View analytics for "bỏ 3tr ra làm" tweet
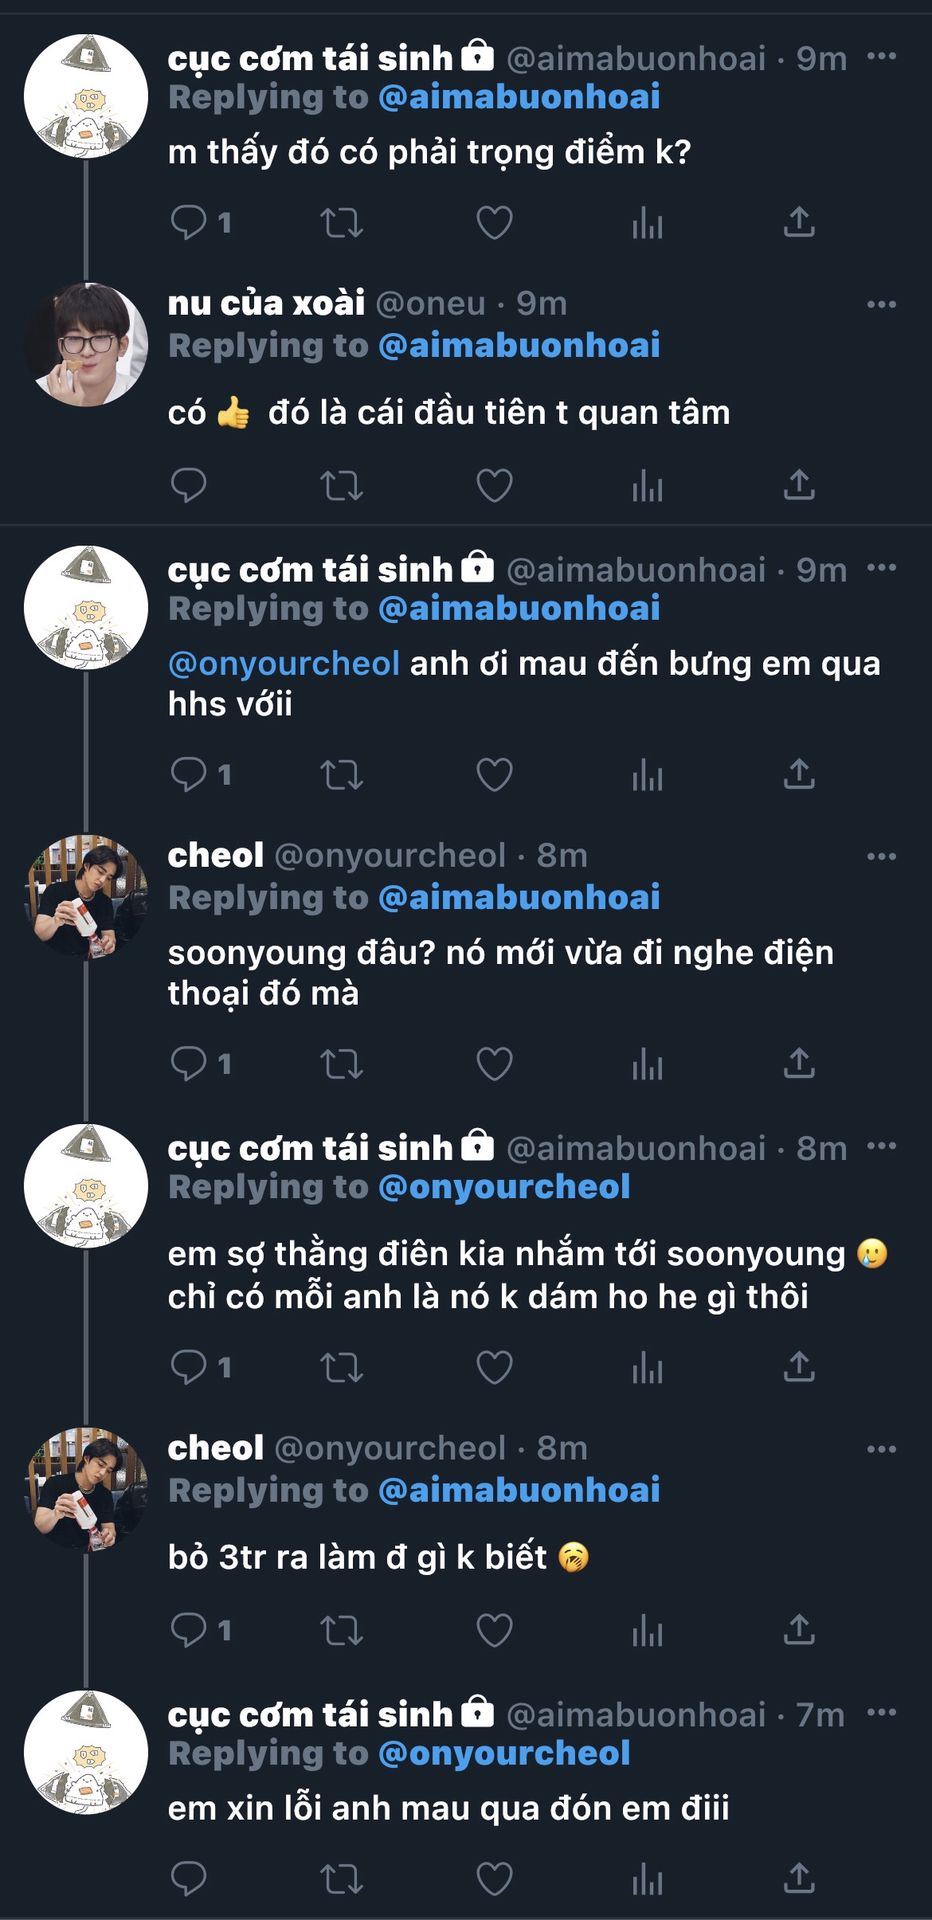932x1920 pixels. [647, 1631]
